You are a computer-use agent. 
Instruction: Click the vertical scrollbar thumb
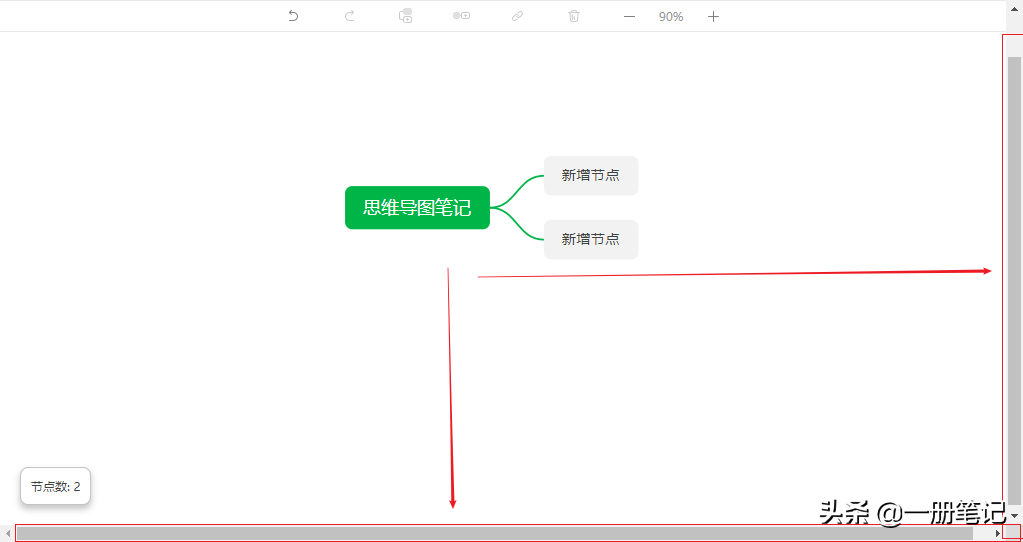point(1014,281)
